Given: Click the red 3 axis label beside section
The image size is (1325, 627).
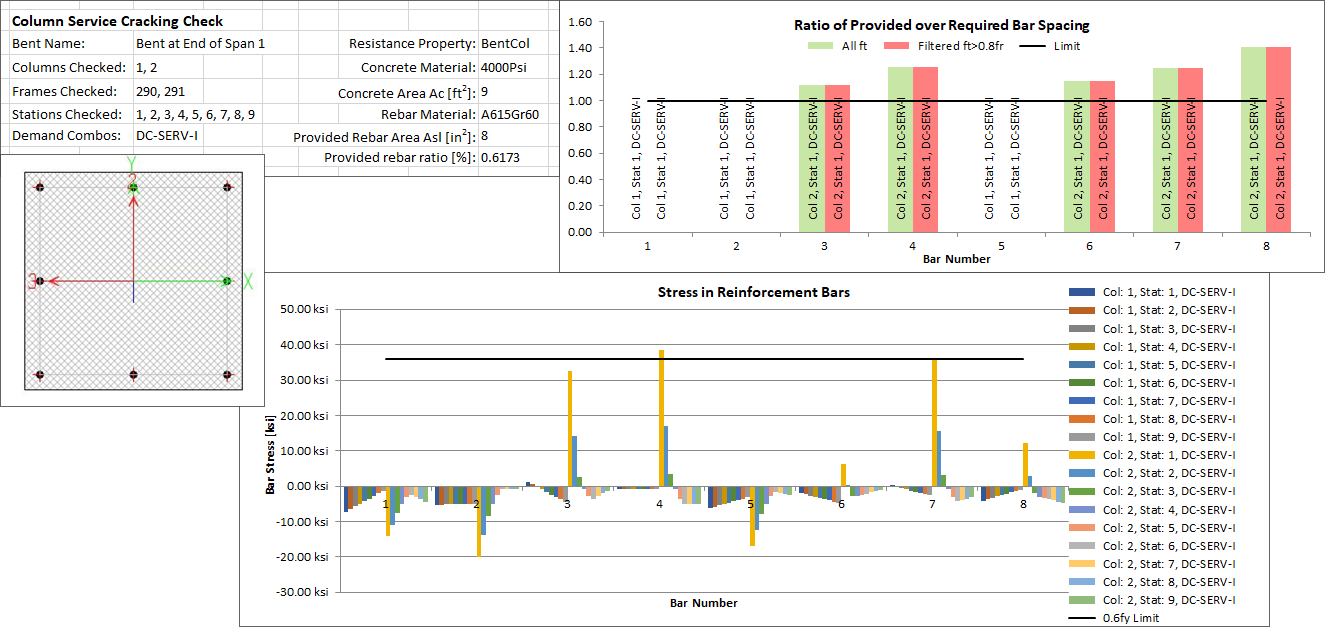Looking at the screenshot, I should point(32,281).
